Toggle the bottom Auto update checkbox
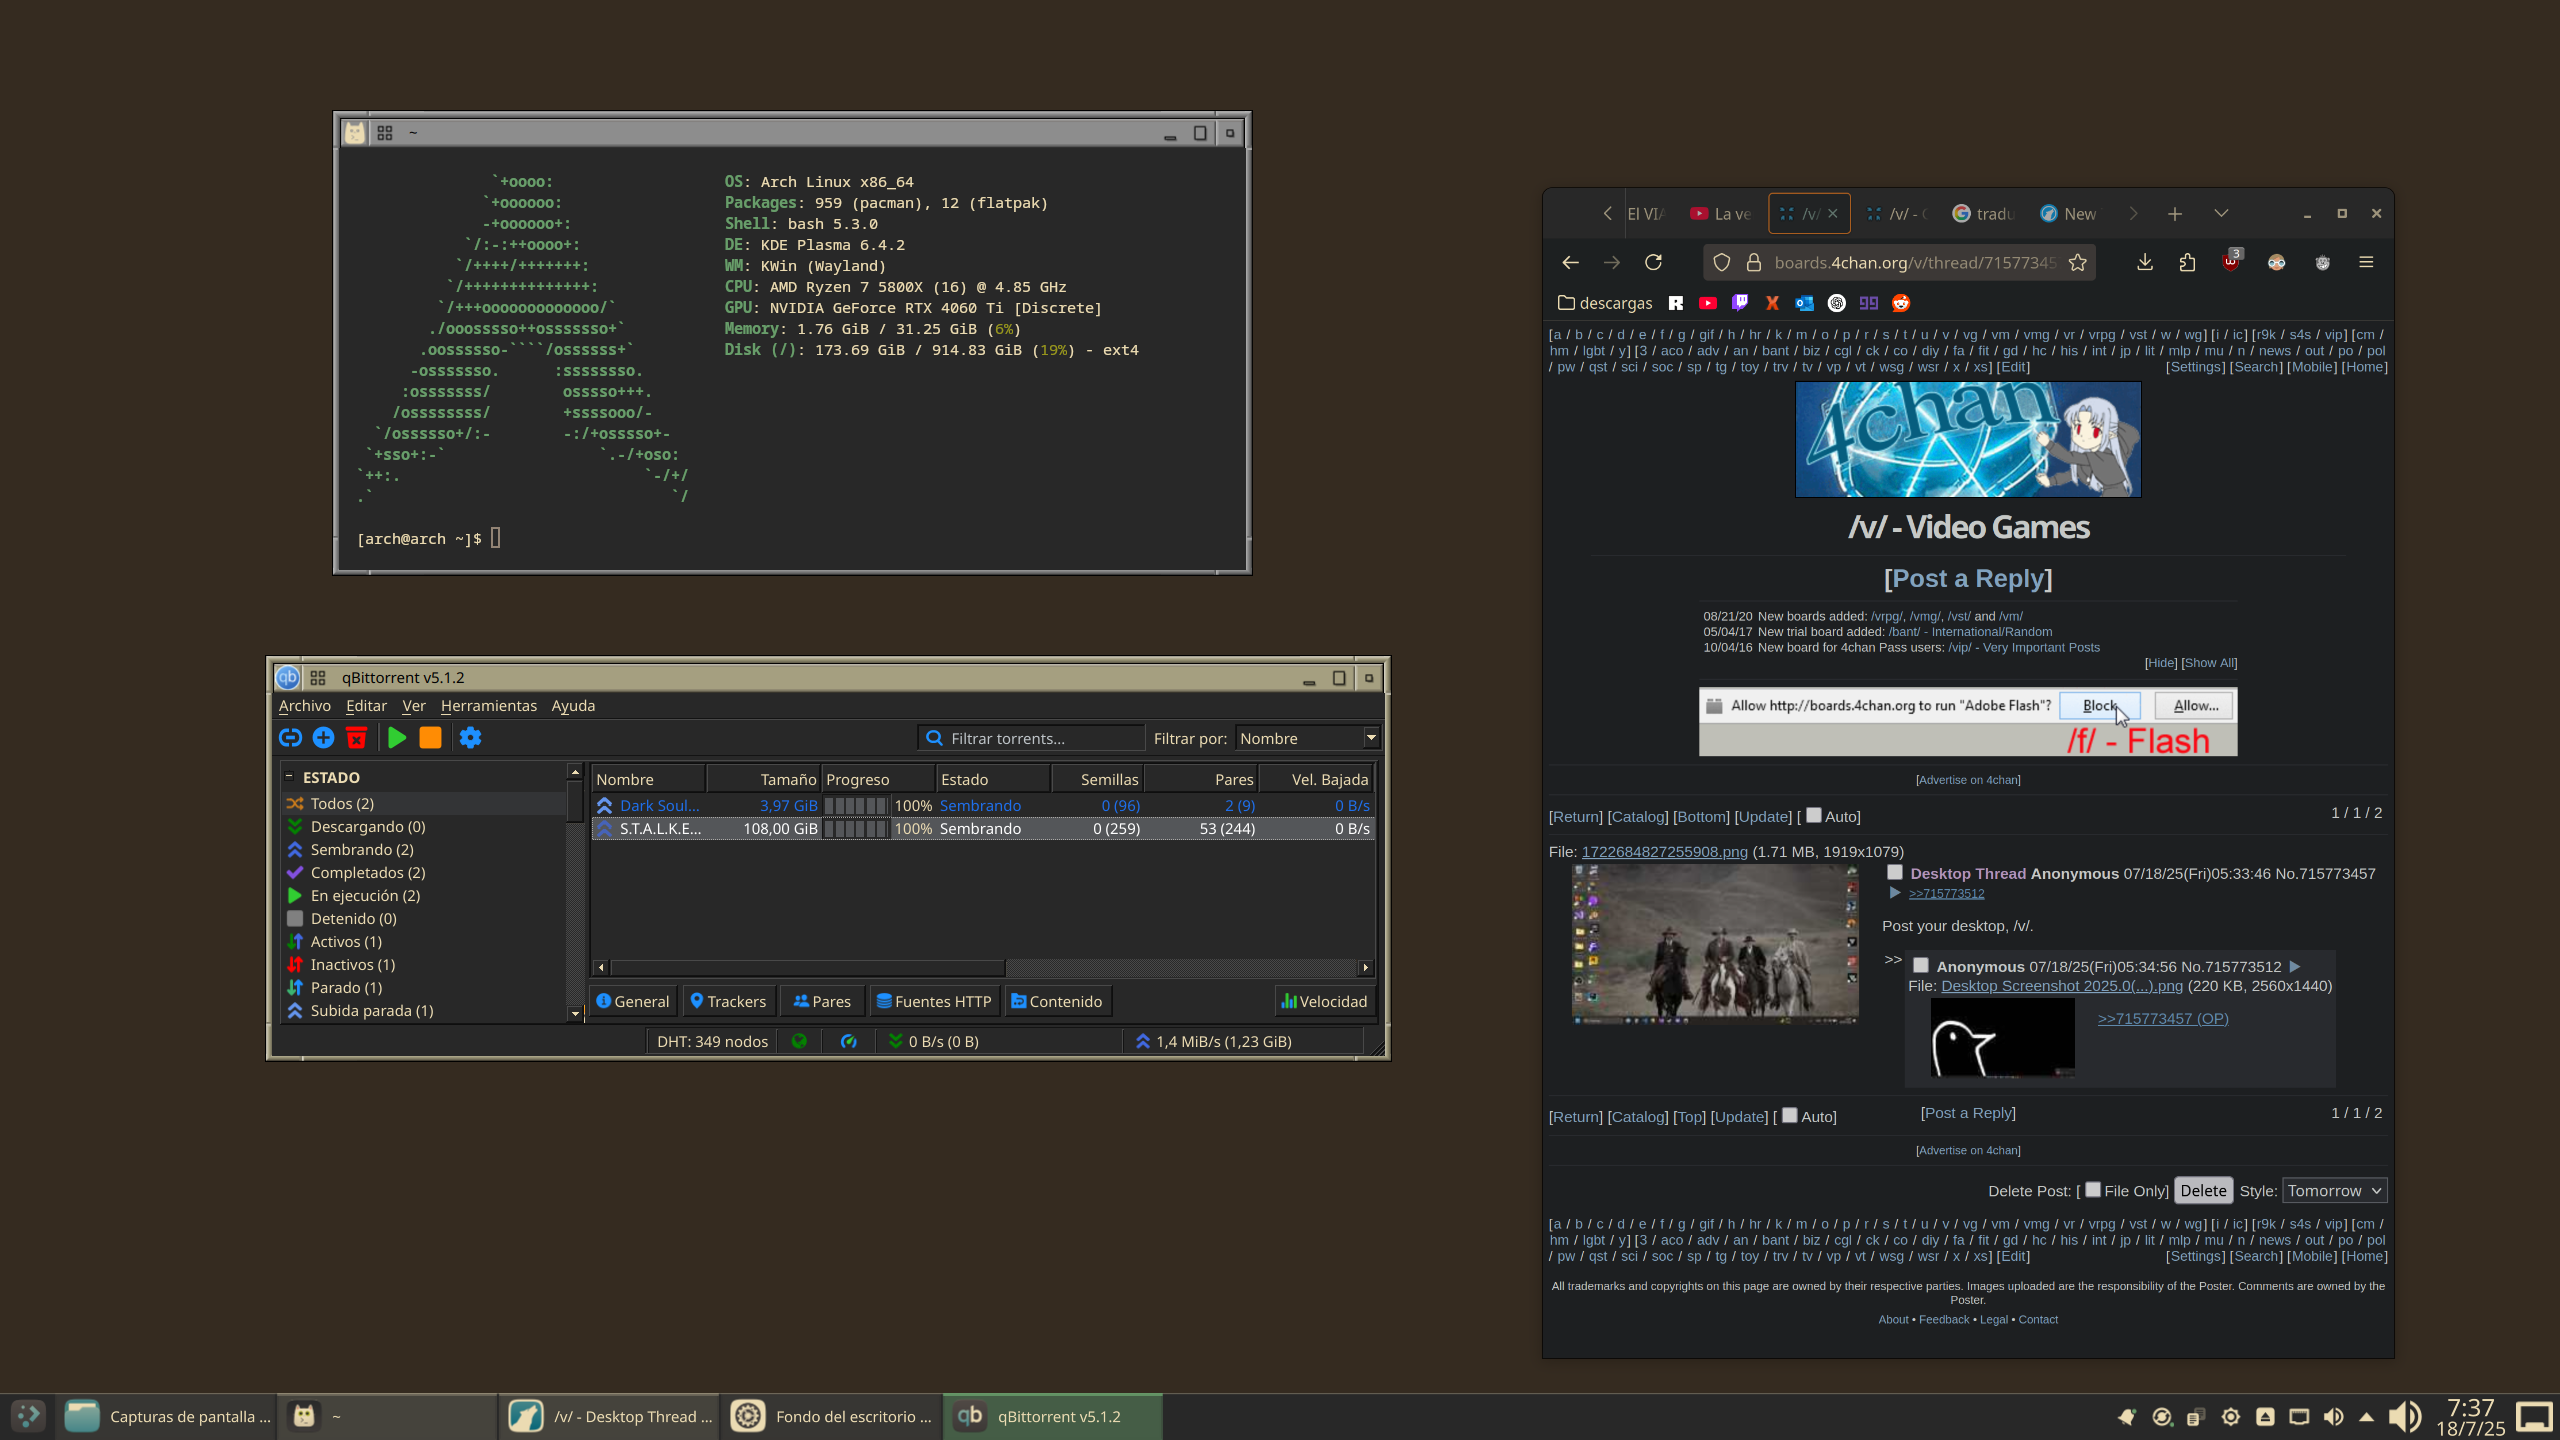The width and height of the screenshot is (2560, 1440). 1790,1115
